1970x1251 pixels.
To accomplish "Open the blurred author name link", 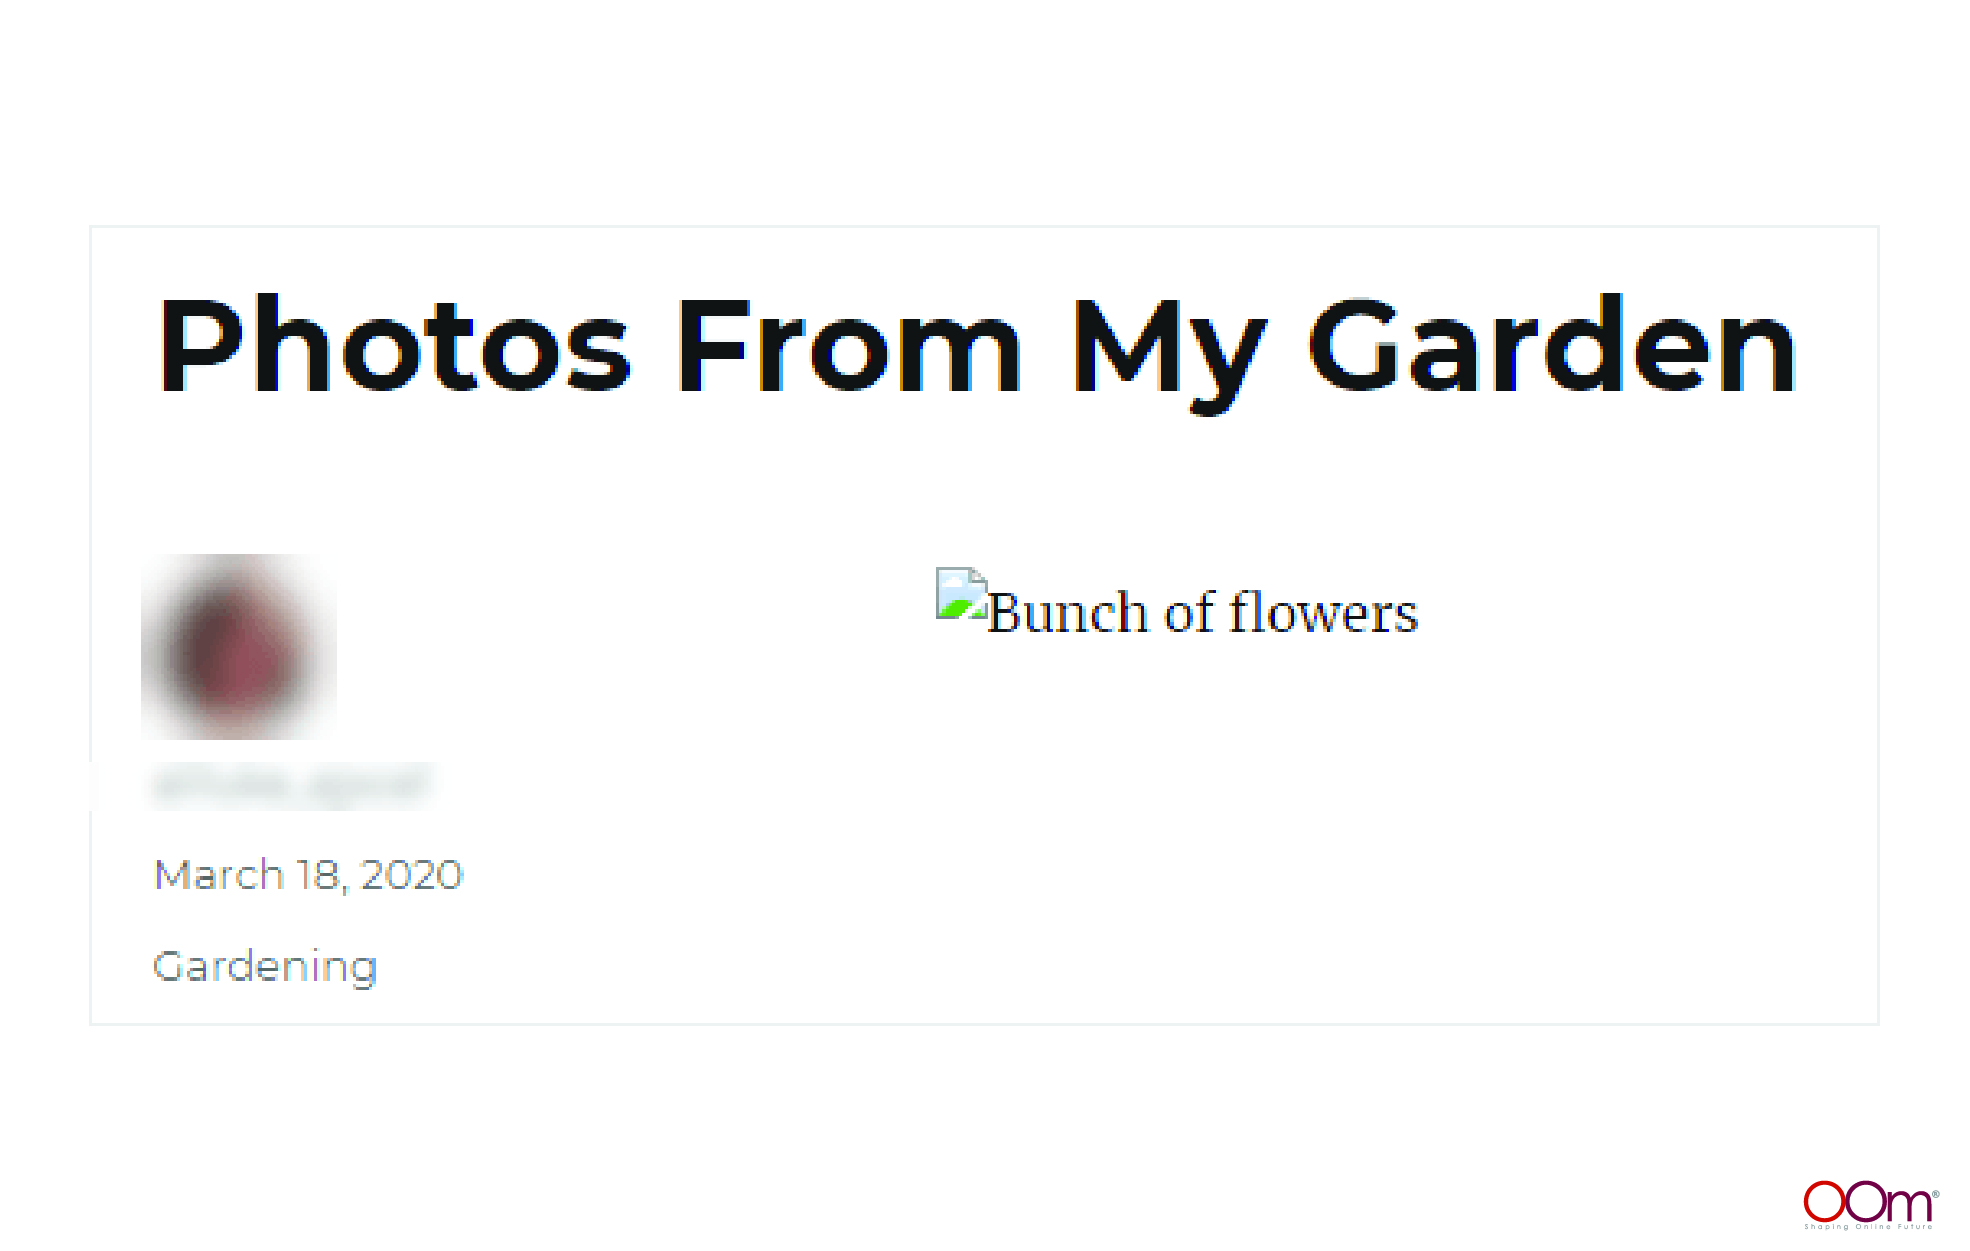I will coord(291,785).
